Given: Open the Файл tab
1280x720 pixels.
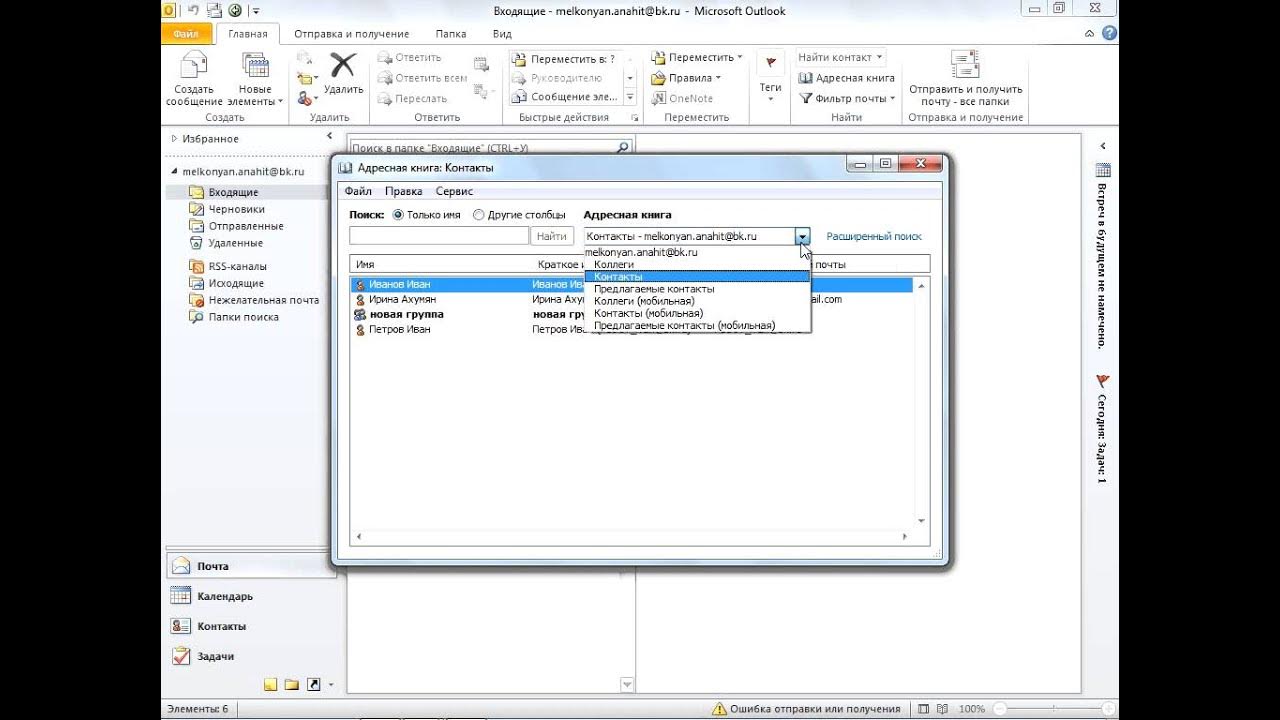Looking at the screenshot, I should coord(186,33).
